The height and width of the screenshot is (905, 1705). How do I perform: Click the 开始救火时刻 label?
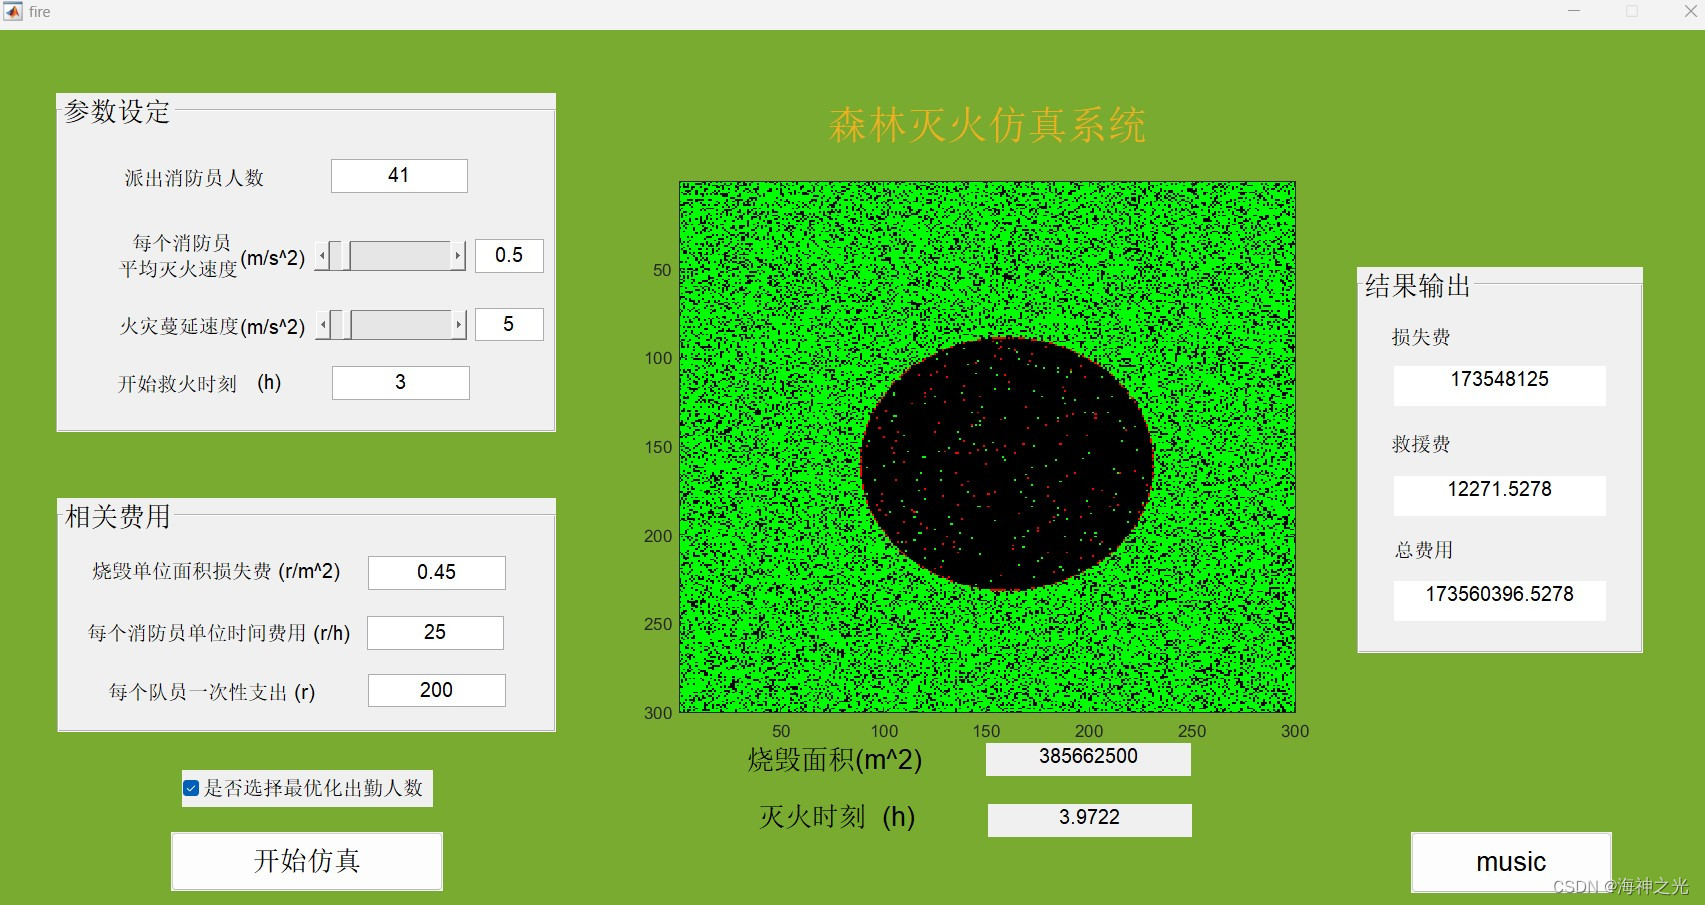tap(199, 384)
